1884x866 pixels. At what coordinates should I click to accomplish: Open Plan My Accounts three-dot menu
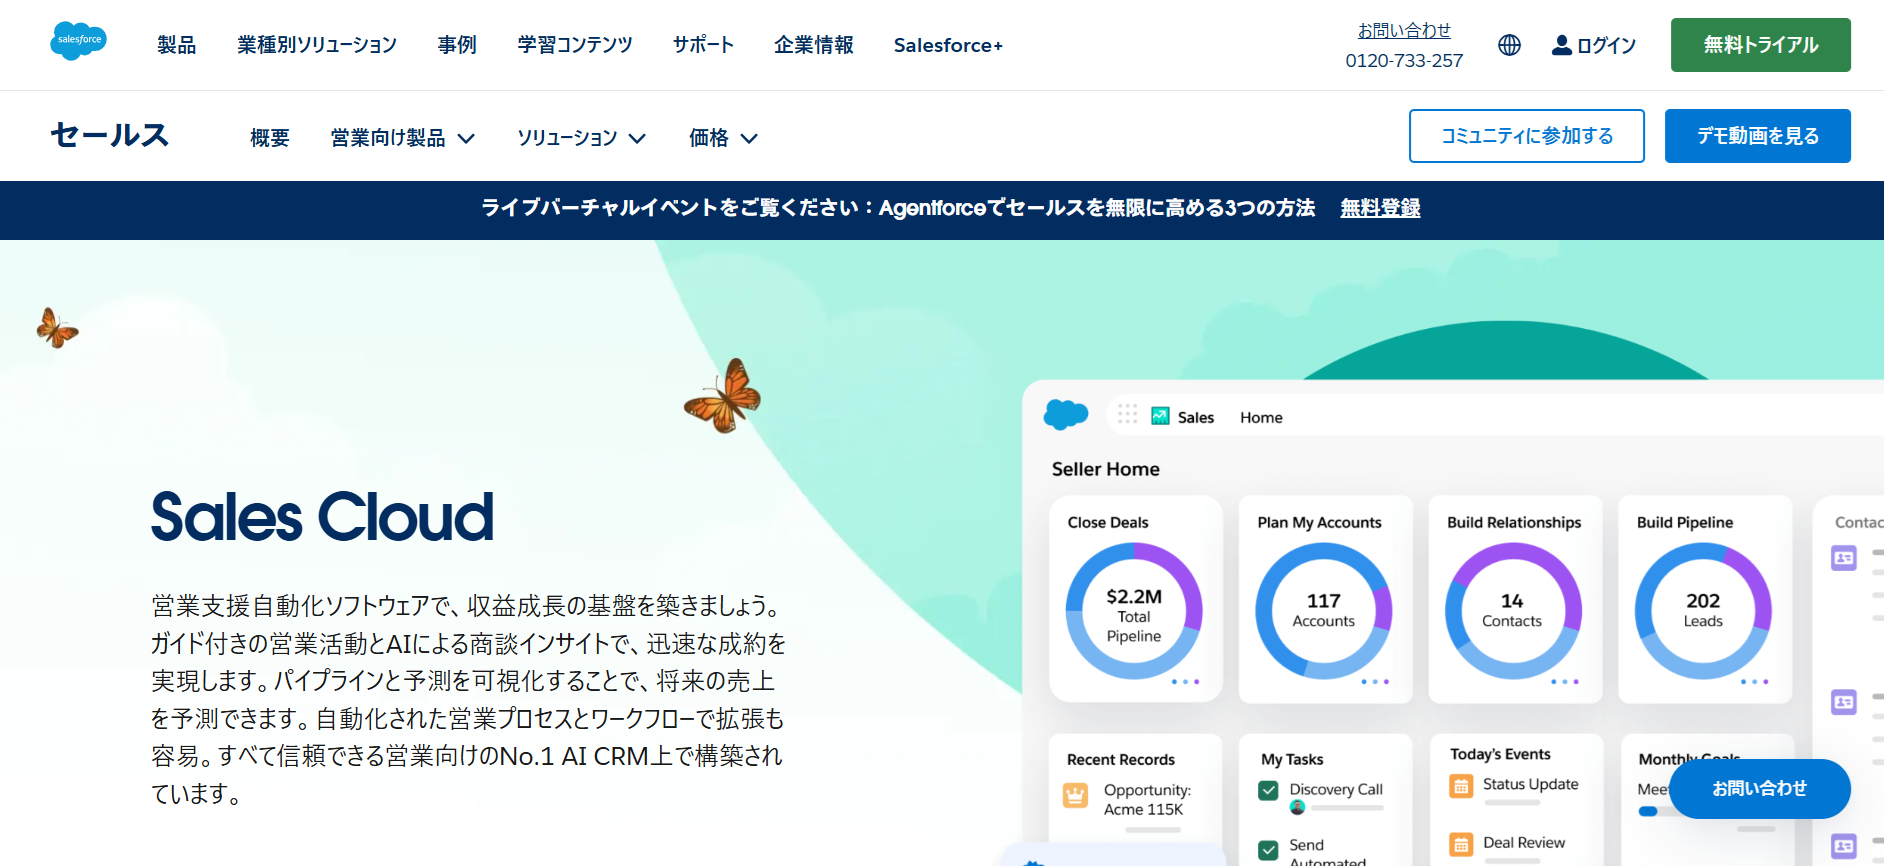pyautogui.click(x=1375, y=682)
